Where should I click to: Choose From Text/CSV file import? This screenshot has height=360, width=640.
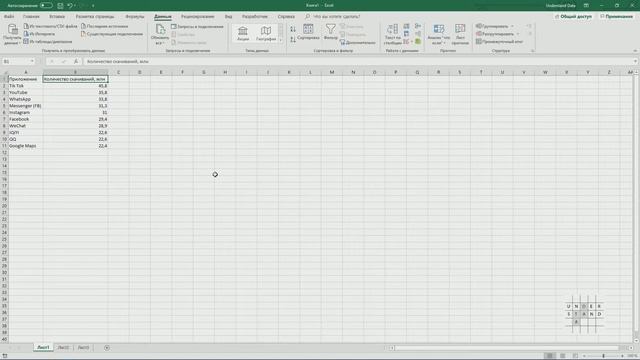pos(50,26)
